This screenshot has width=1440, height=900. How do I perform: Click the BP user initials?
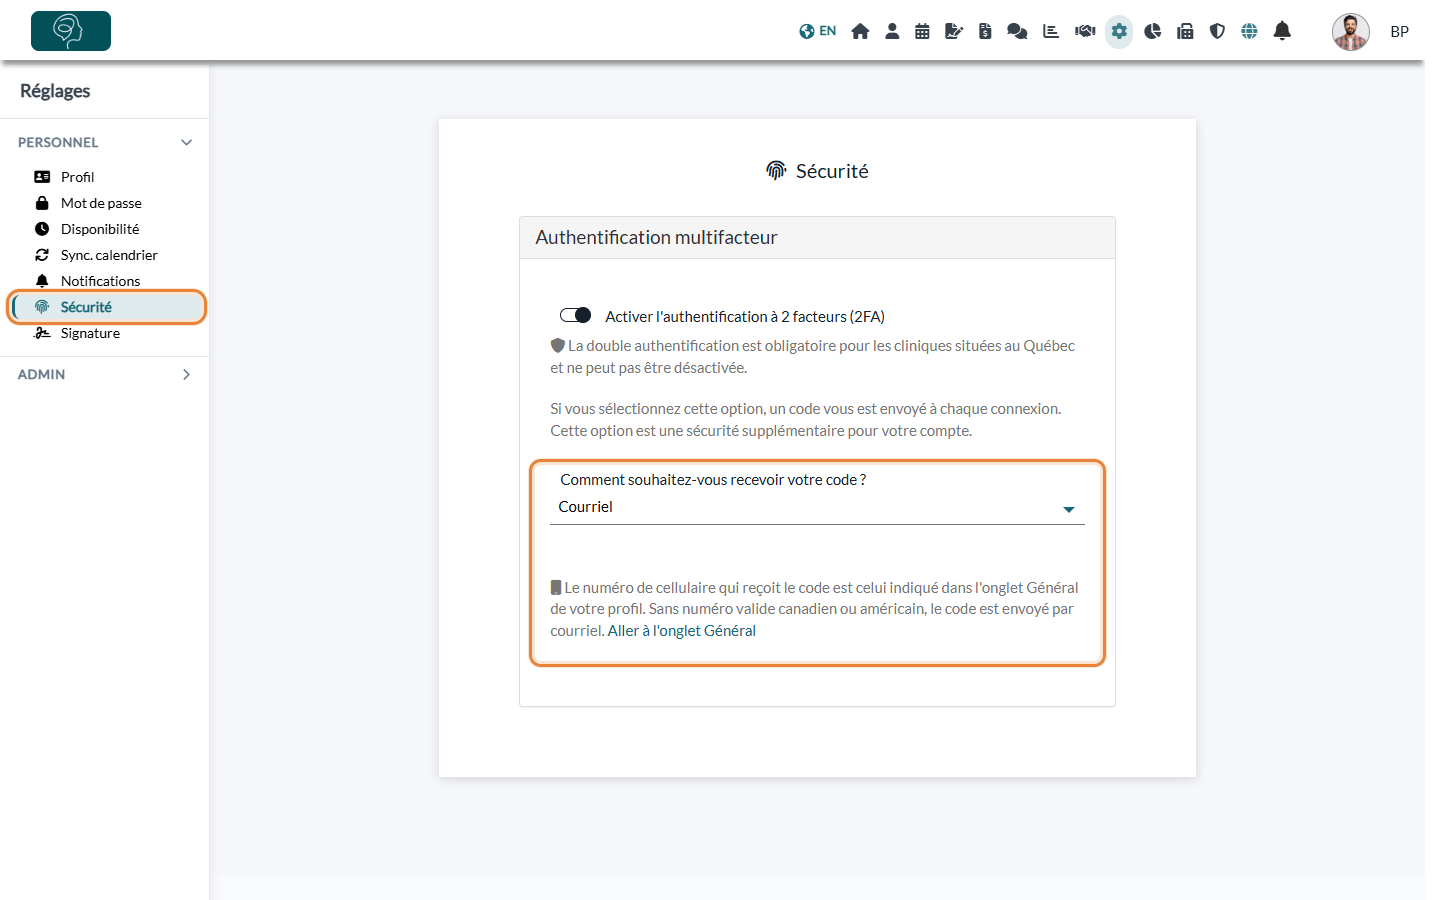[x=1400, y=32]
